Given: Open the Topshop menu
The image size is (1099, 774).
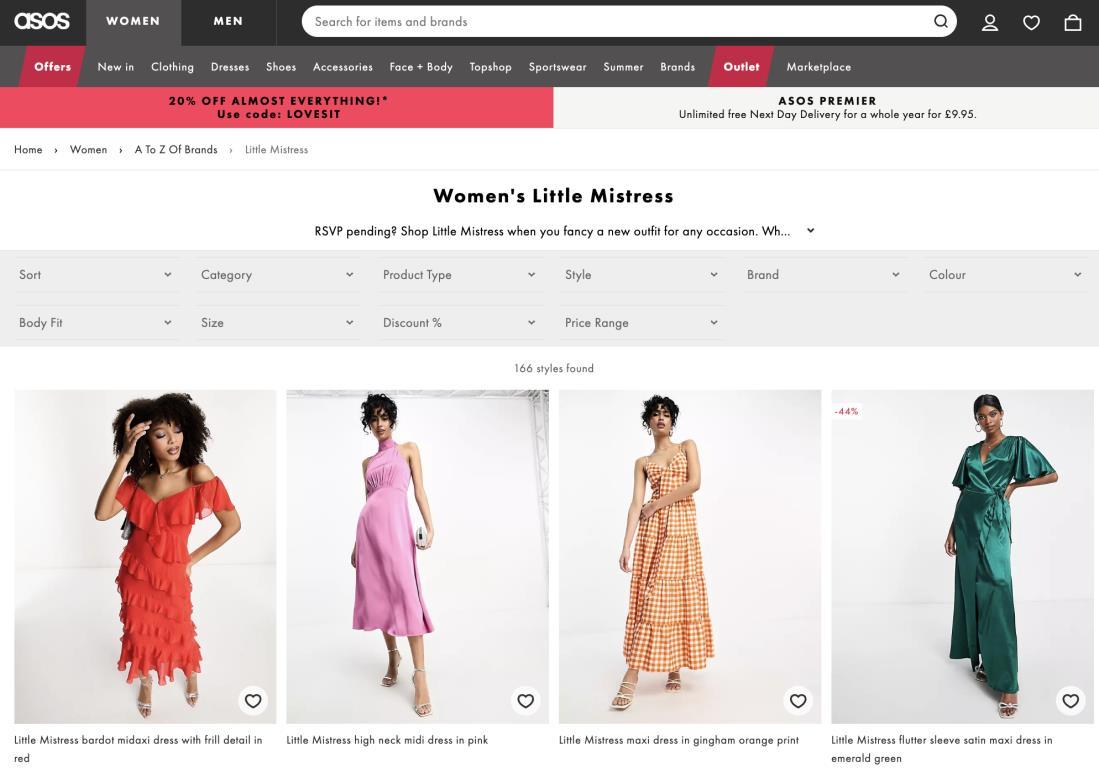Looking at the screenshot, I should point(491,67).
